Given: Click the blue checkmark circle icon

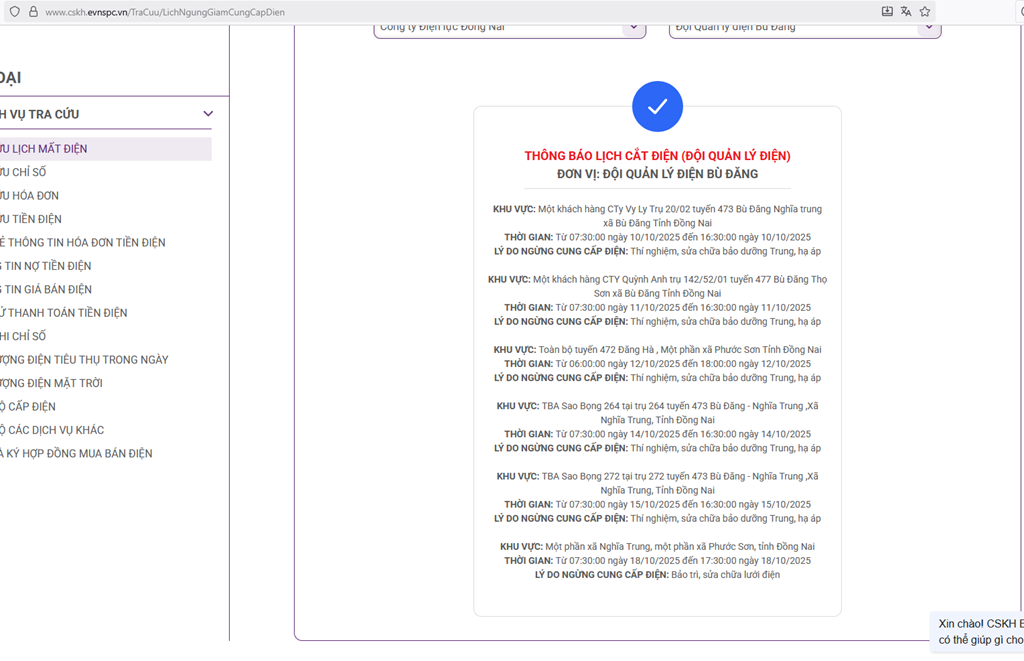Looking at the screenshot, I should pos(657,107).
